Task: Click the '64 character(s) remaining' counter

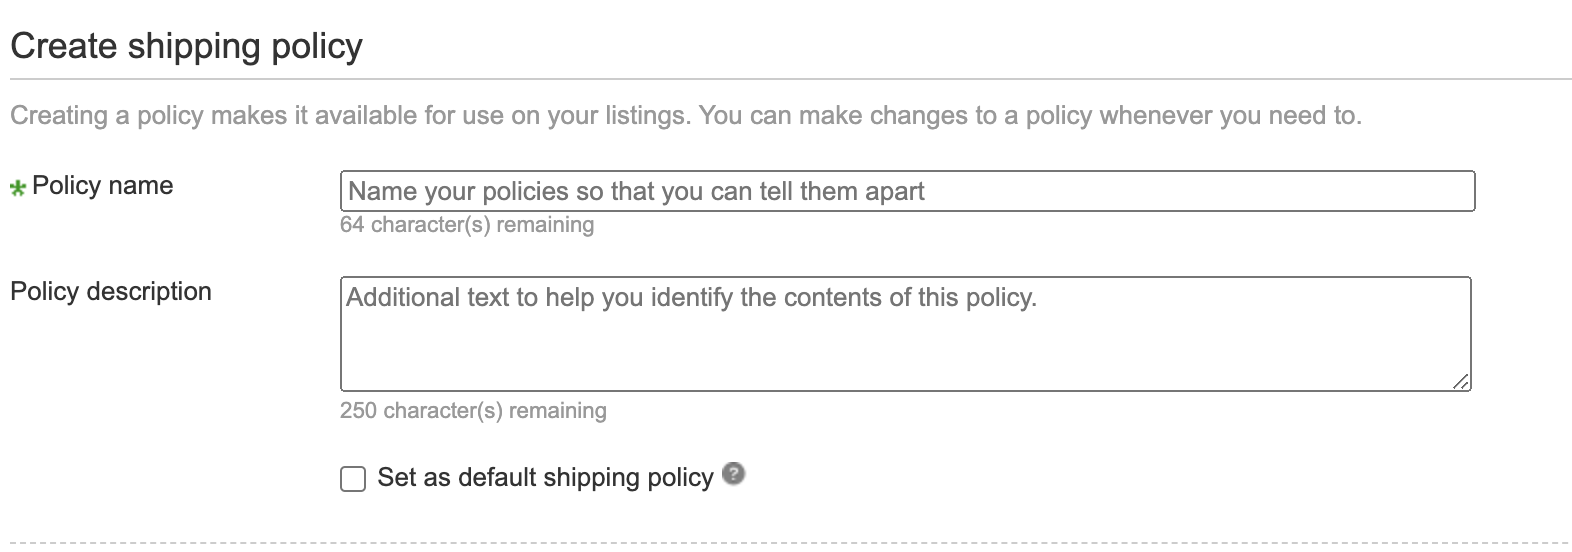Action: (467, 225)
